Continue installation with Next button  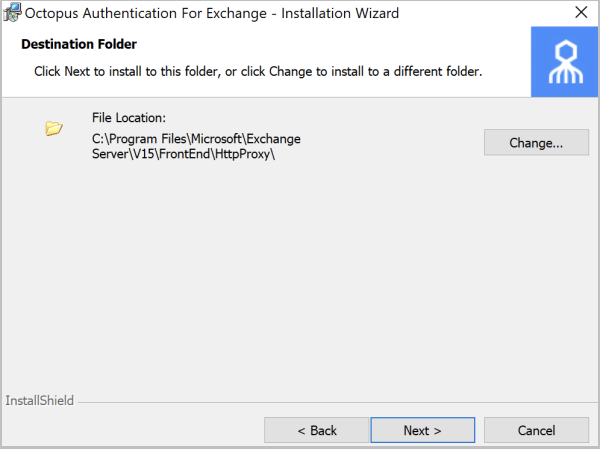[x=422, y=430]
